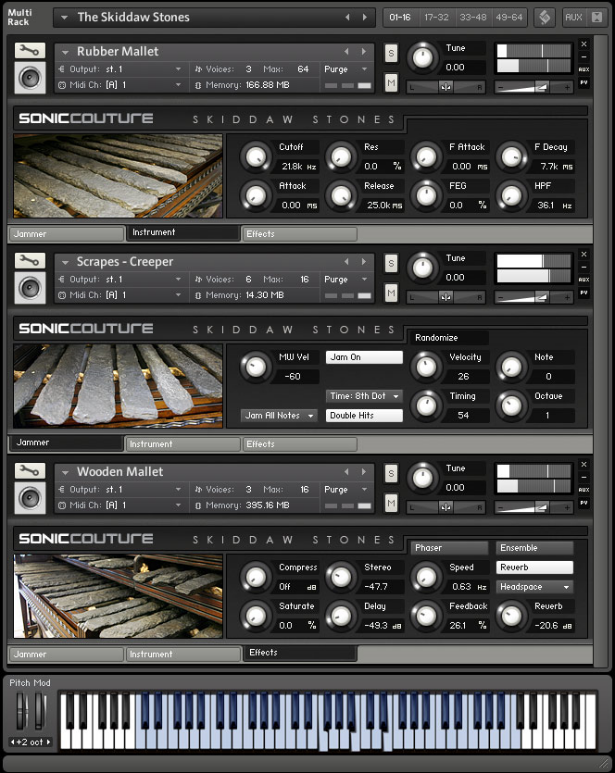
Task: Go to previous Rubber Mallet preset
Action: pyautogui.click(x=346, y=51)
